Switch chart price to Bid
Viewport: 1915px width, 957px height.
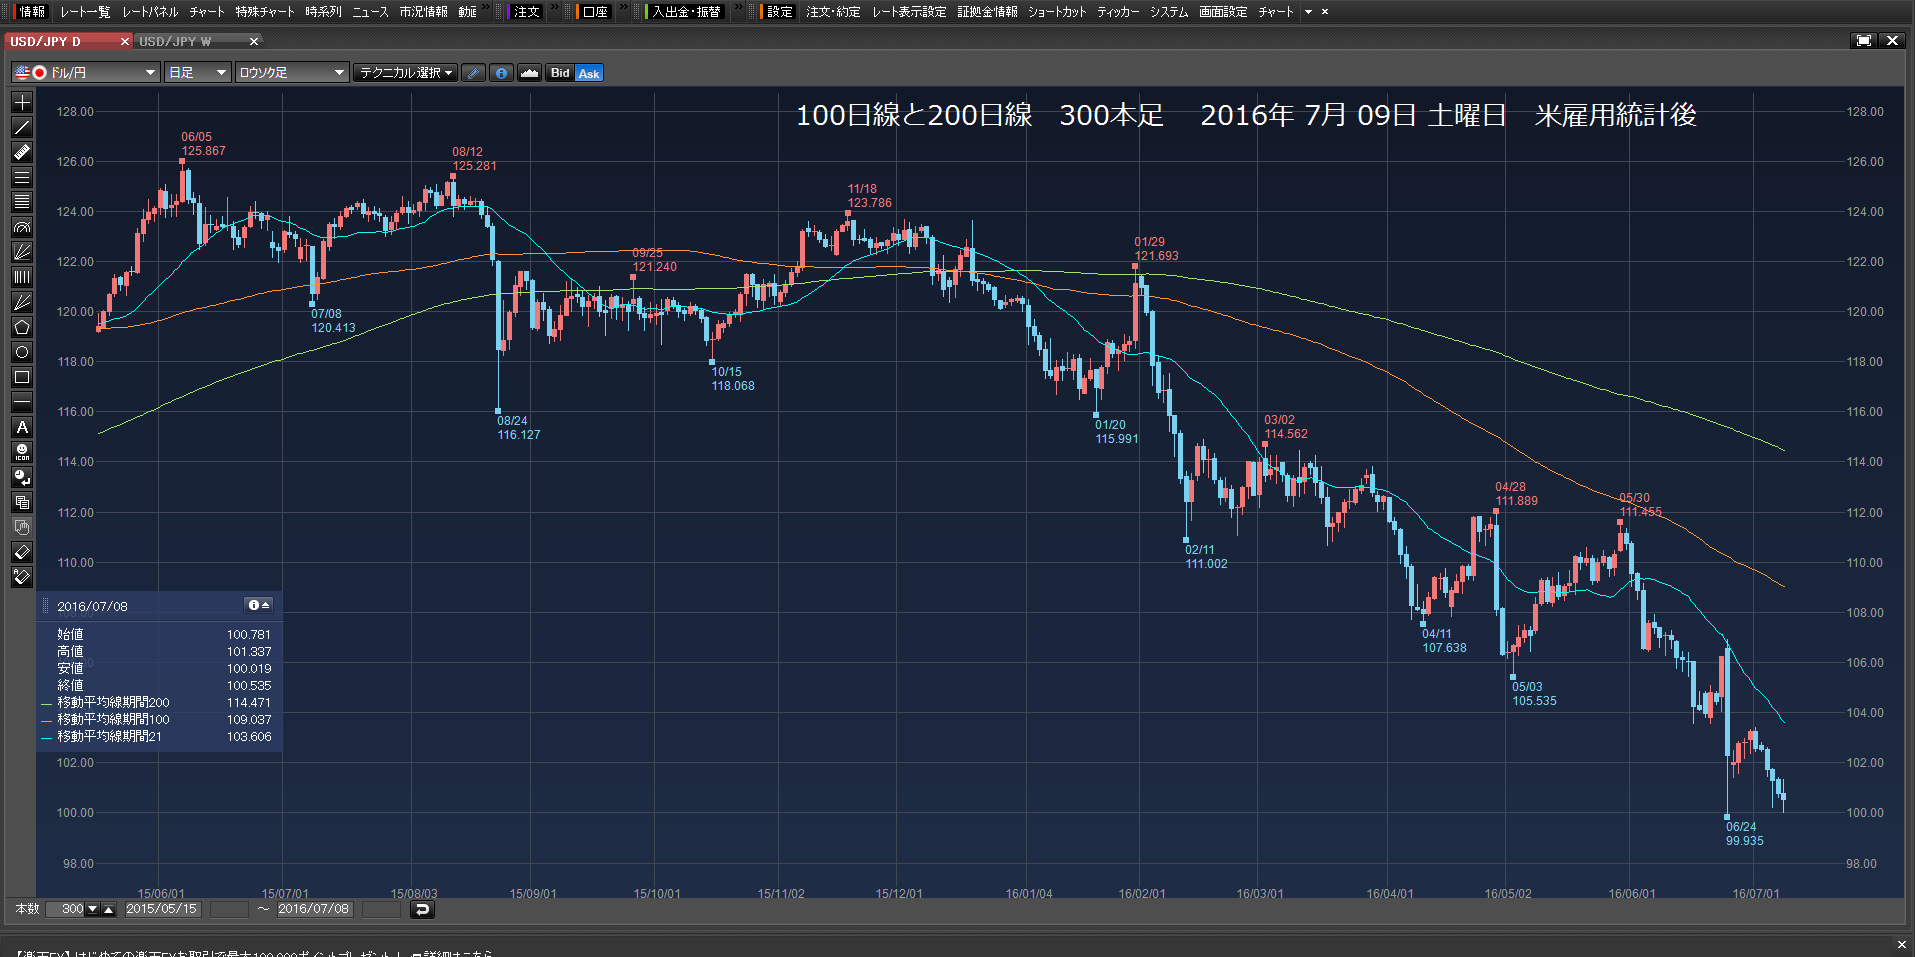tap(560, 73)
